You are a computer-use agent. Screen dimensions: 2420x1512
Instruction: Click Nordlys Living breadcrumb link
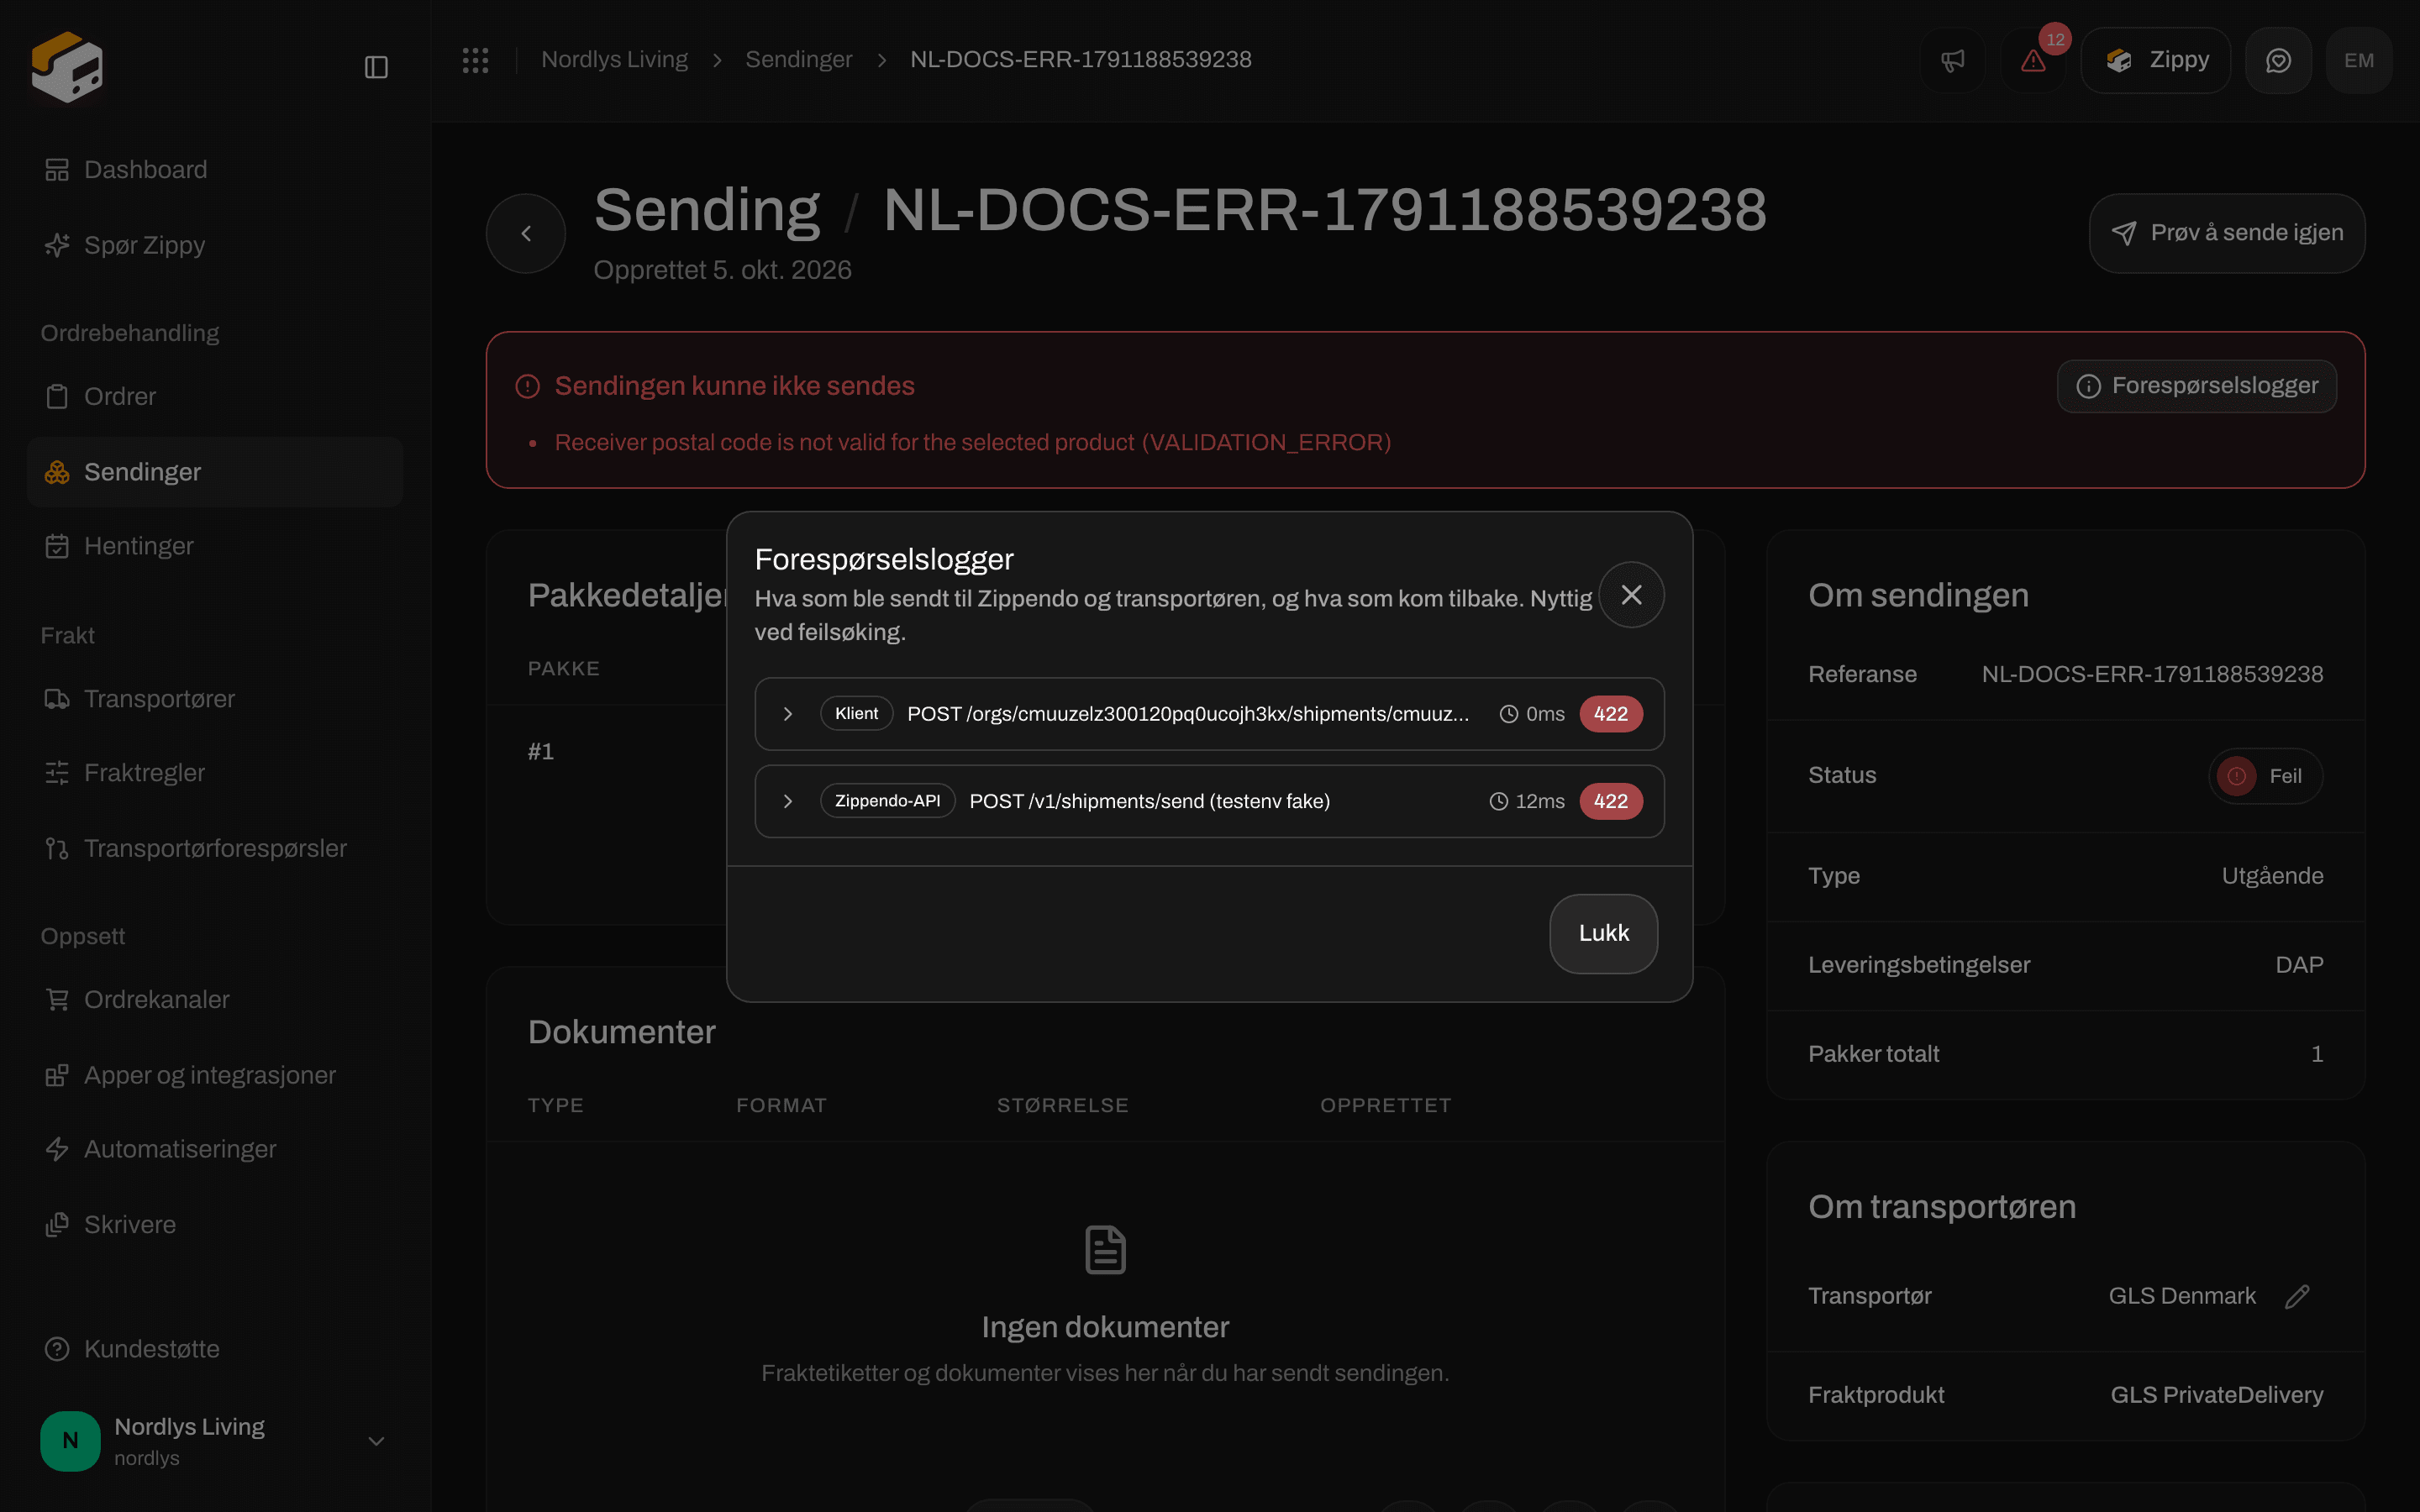pyautogui.click(x=614, y=60)
